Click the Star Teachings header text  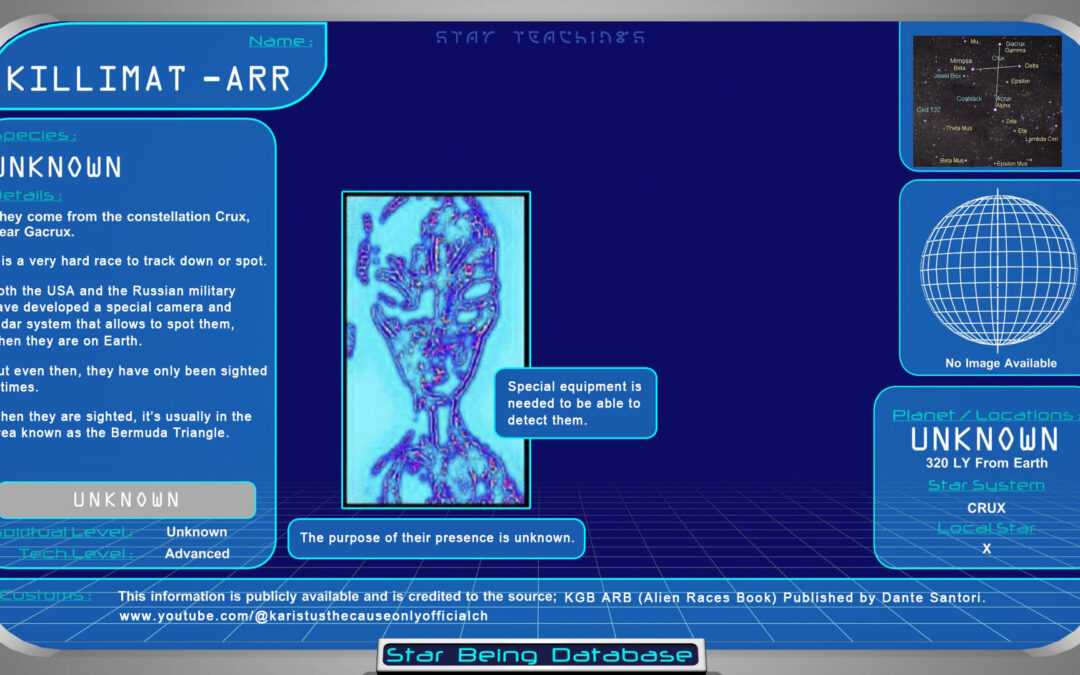540,38
